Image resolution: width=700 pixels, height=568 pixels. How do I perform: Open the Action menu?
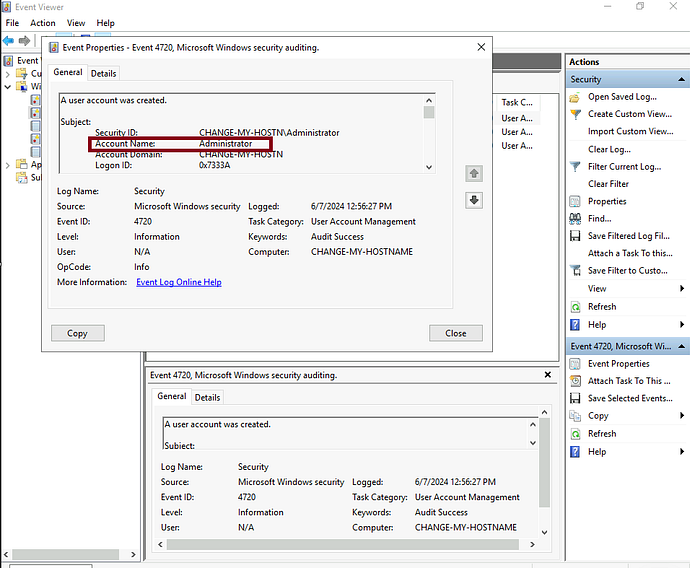tap(43, 23)
